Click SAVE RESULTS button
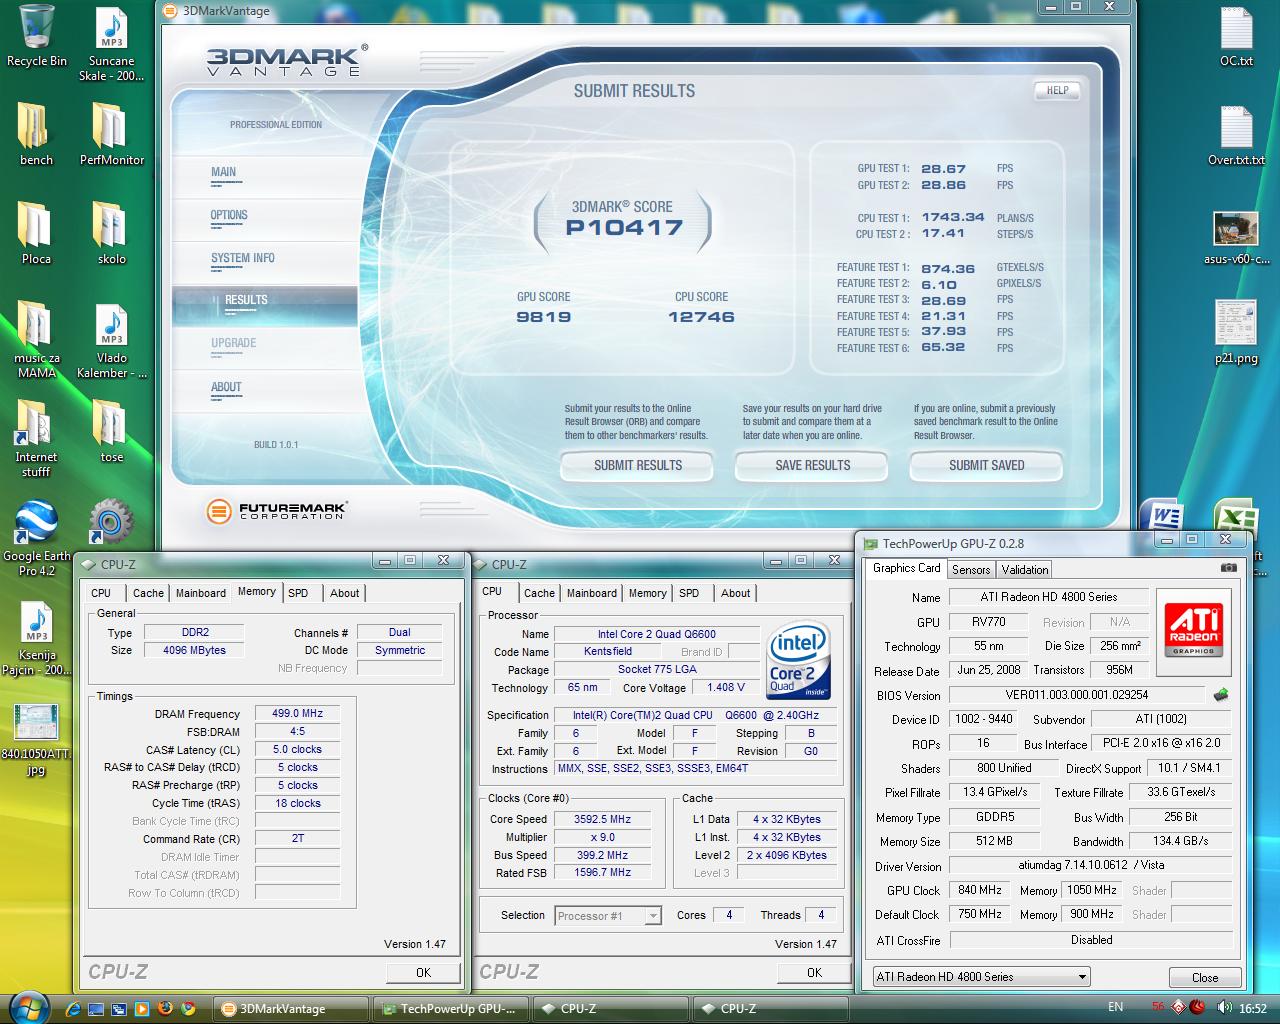The width and height of the screenshot is (1280, 1024). (x=812, y=466)
